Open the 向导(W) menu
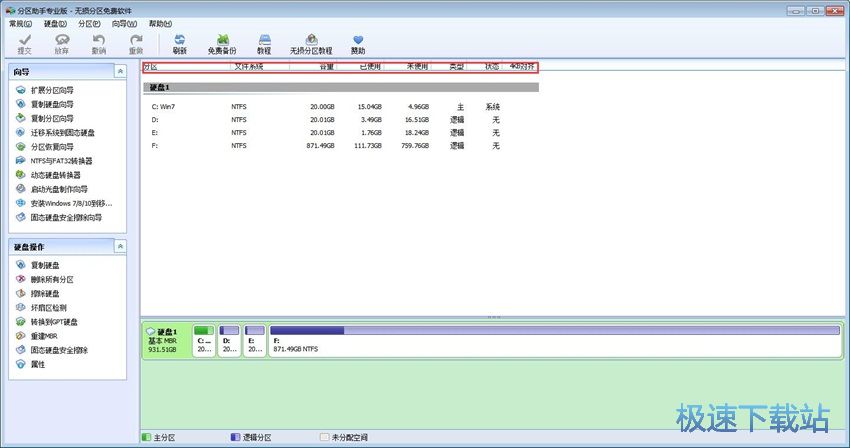 pyautogui.click(x=124, y=24)
